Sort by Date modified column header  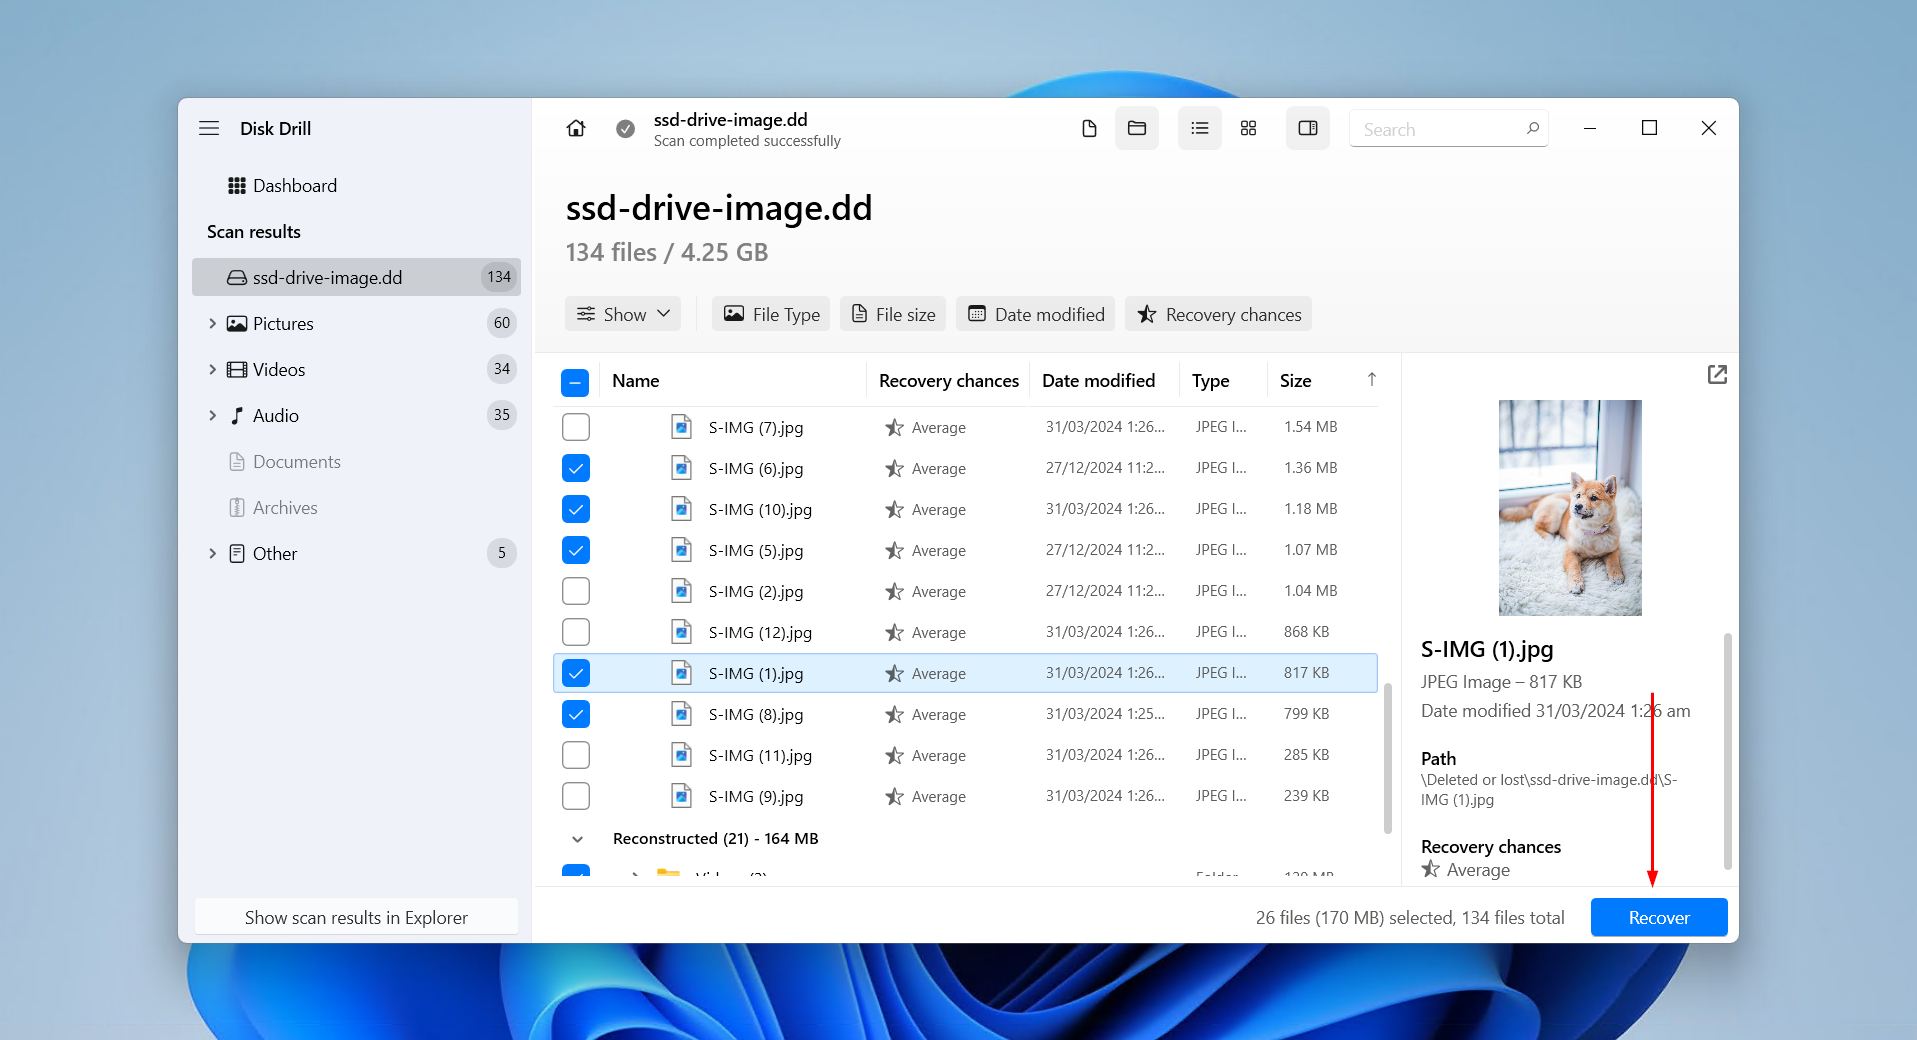1098,381
